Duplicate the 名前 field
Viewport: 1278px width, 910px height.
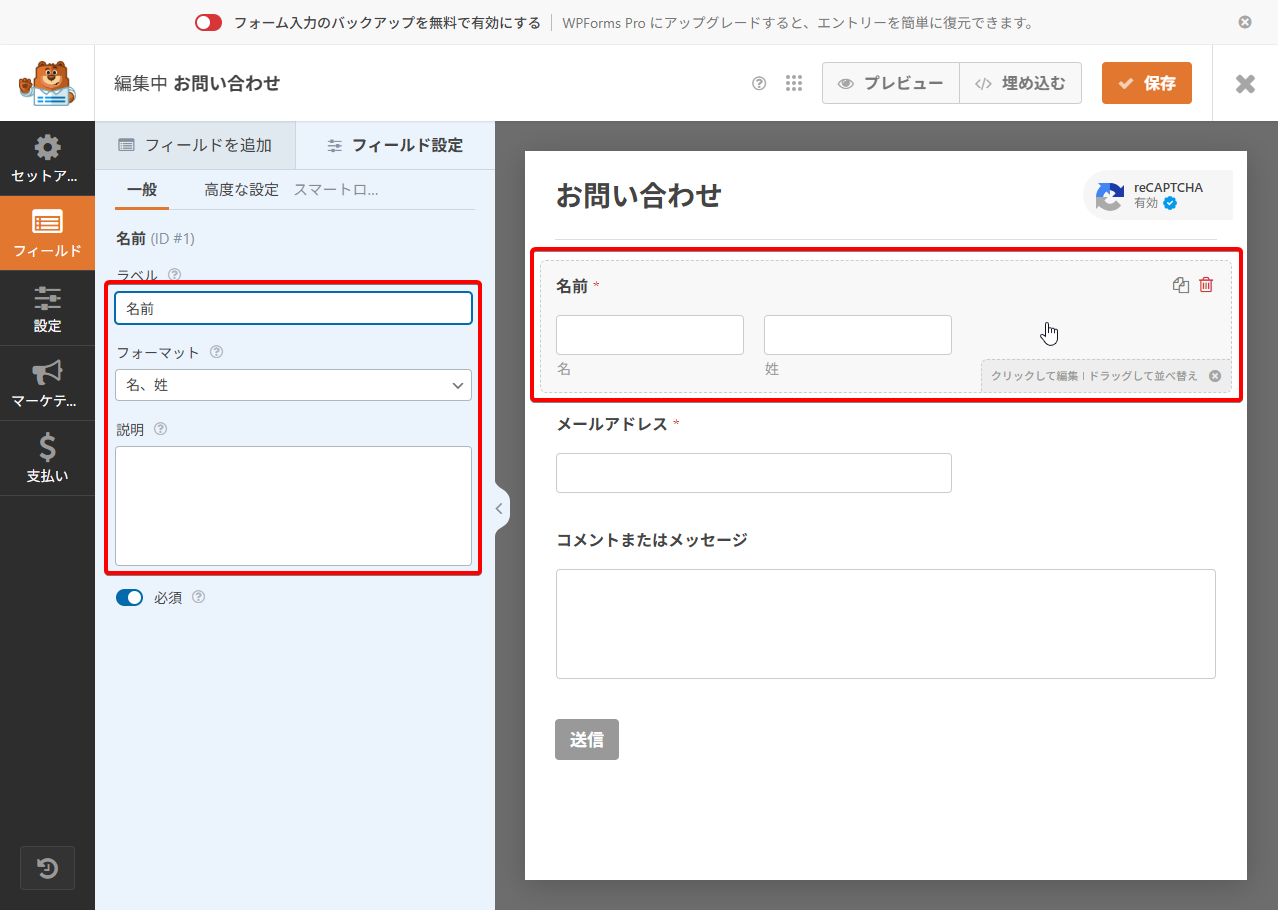tap(1180, 285)
